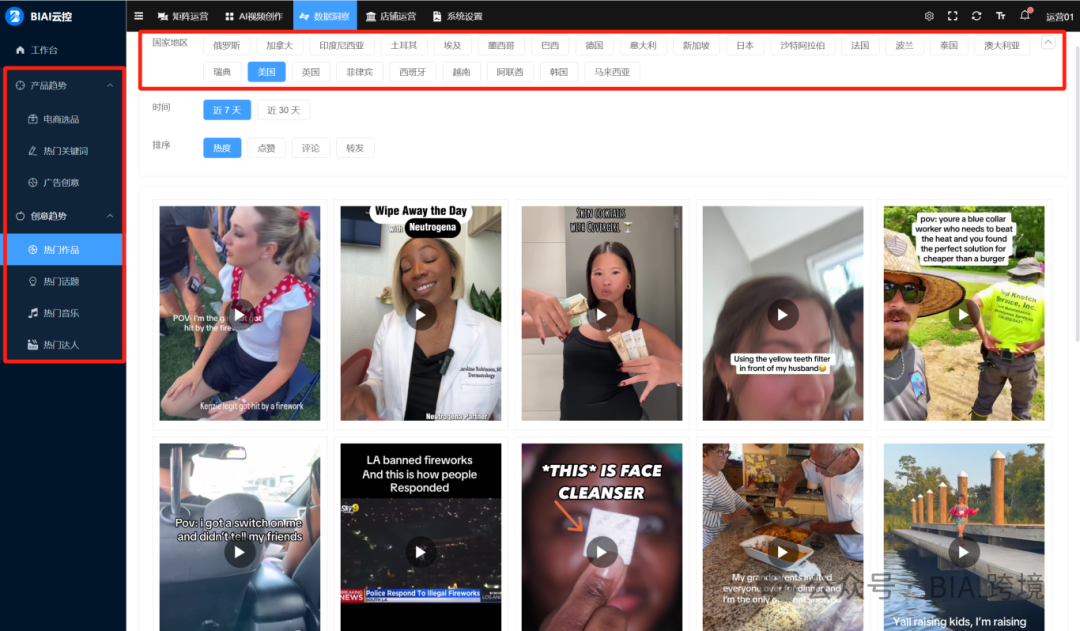The image size is (1080, 631).
Task: Click the refresh icon in the top bar
Action: [x=976, y=15]
